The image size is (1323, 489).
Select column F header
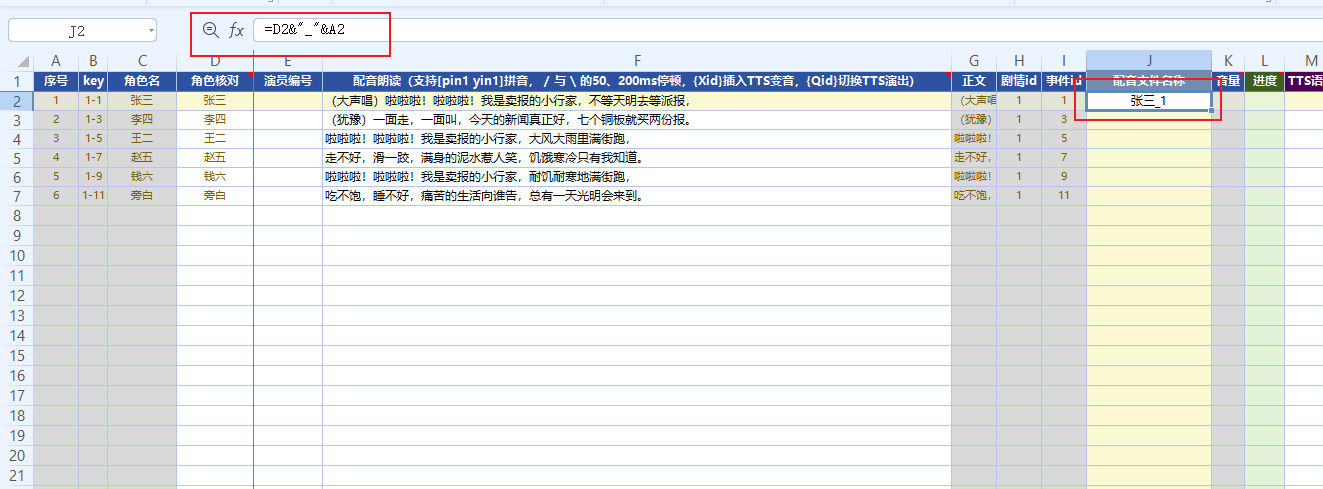[x=636, y=62]
